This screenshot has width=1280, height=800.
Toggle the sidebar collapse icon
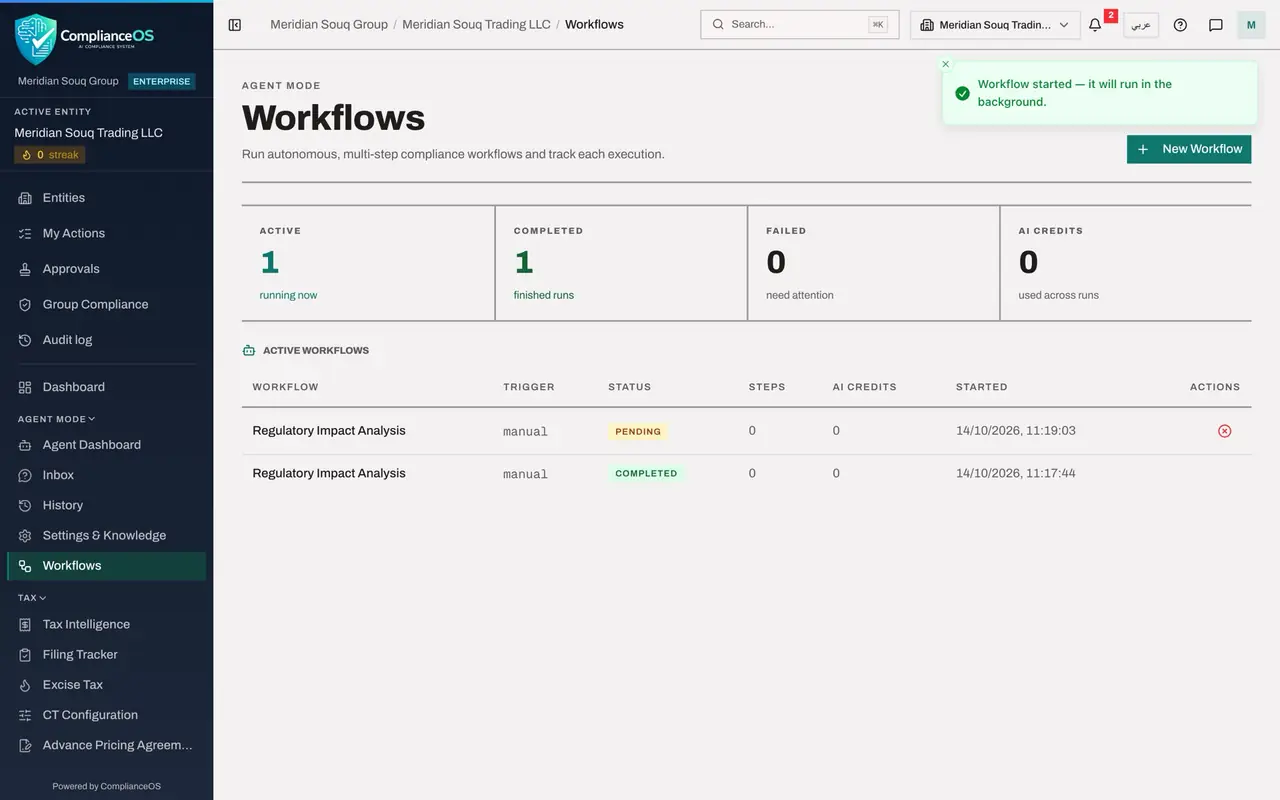click(x=235, y=25)
